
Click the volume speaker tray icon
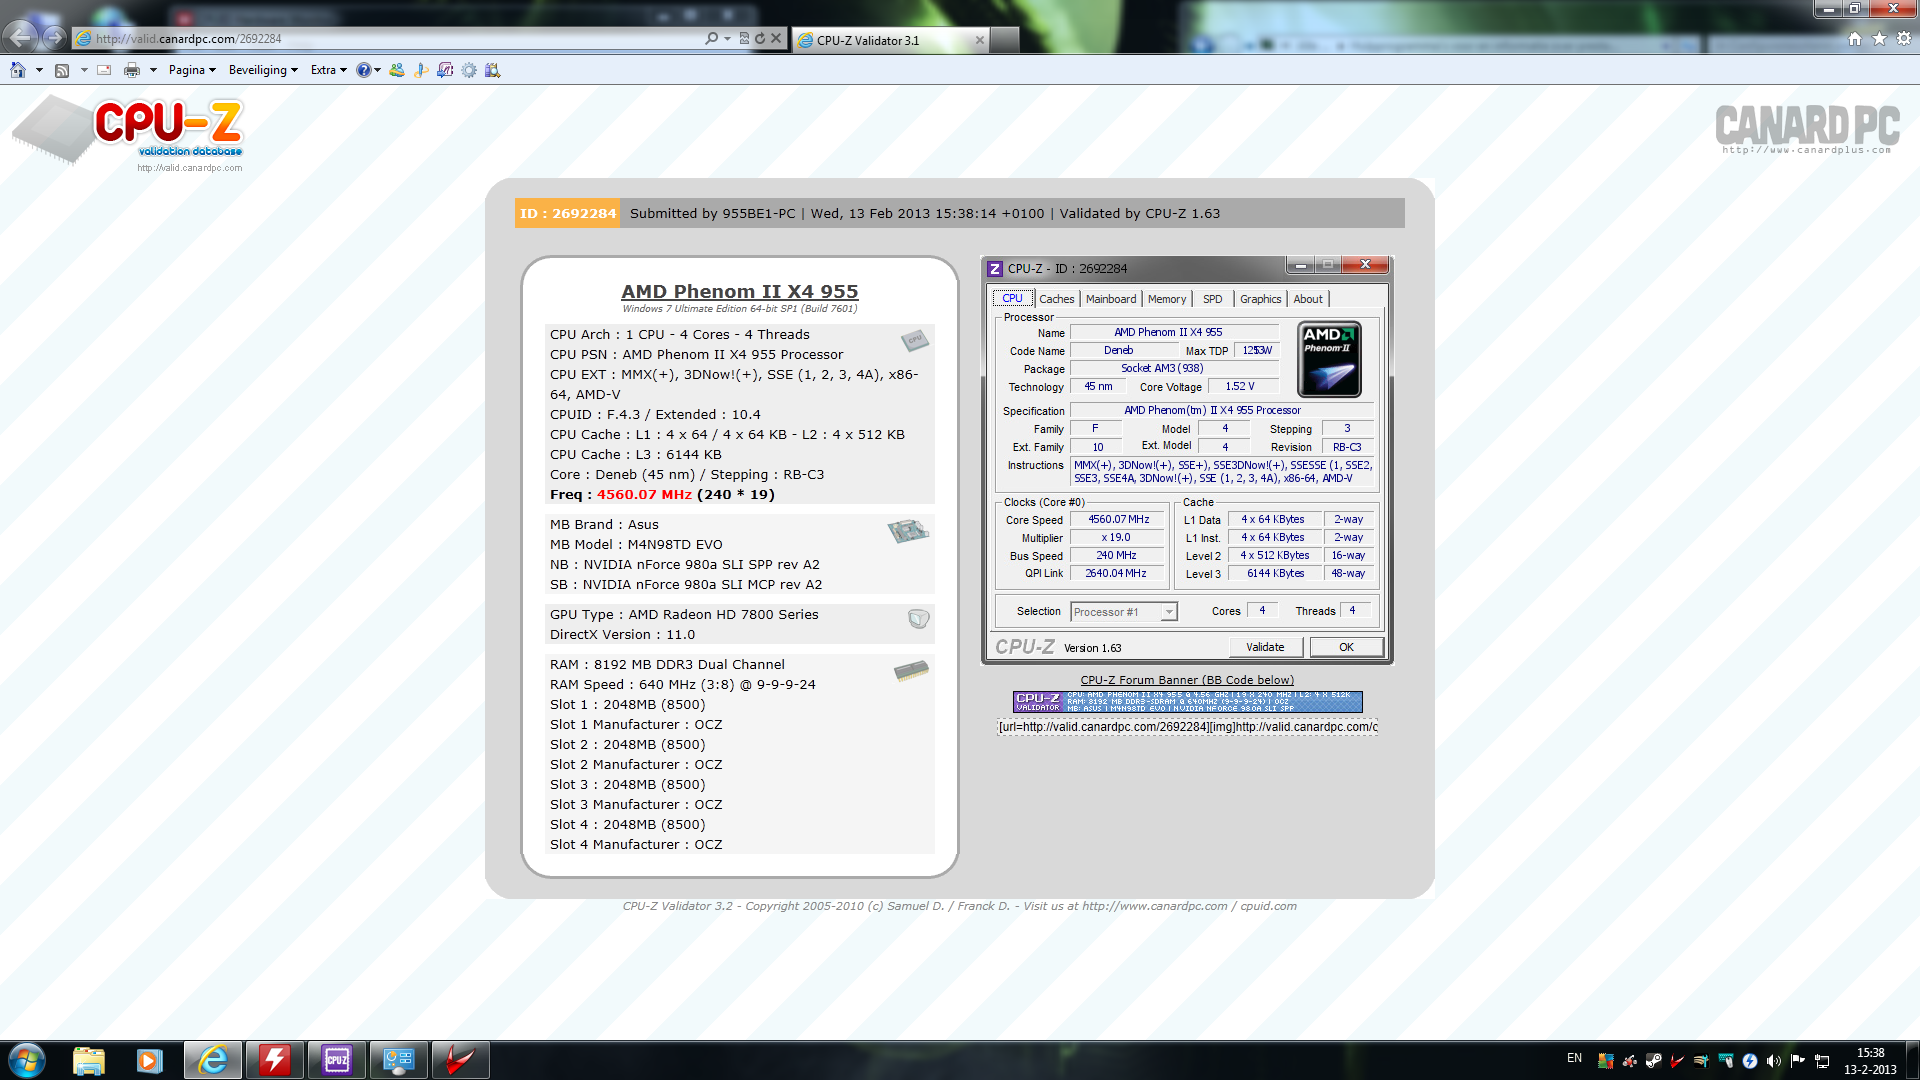coord(1774,1060)
